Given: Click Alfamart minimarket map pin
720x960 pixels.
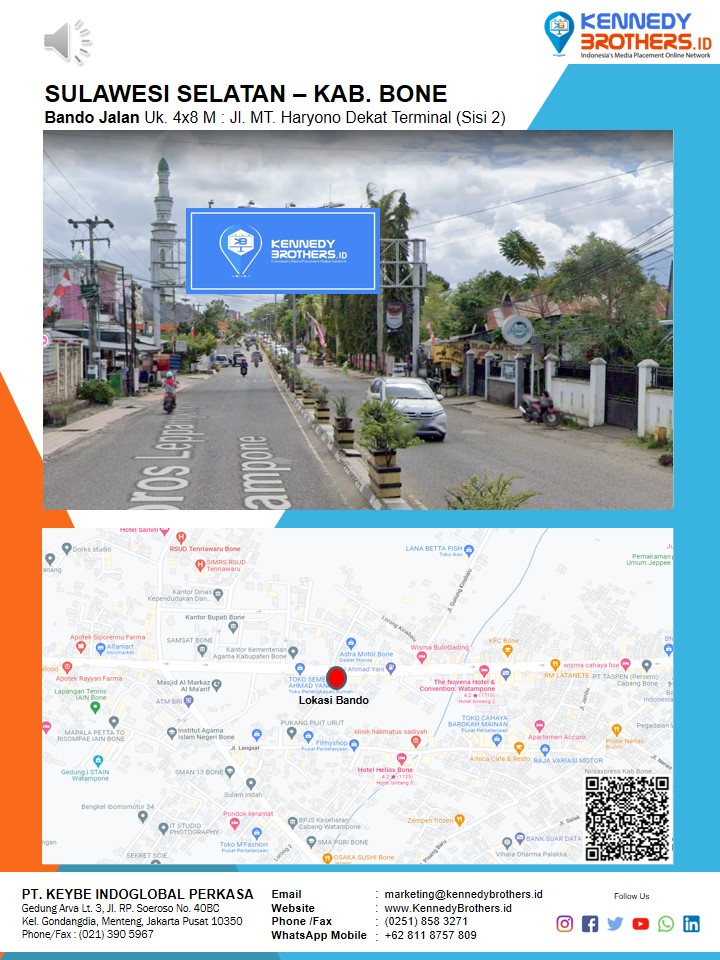Looking at the screenshot, I should click(100, 649).
